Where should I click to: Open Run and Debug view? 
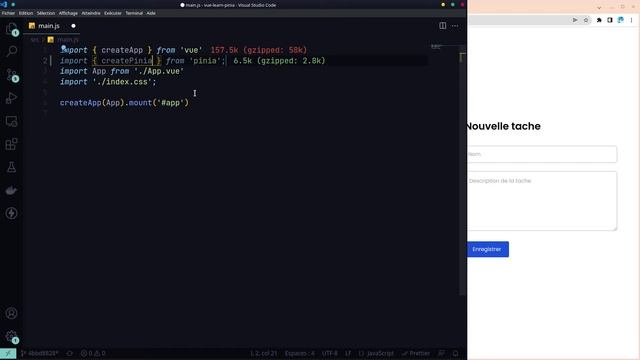(11, 98)
